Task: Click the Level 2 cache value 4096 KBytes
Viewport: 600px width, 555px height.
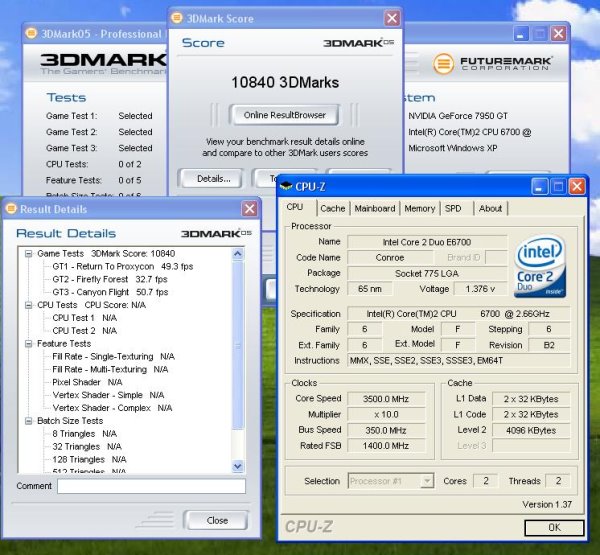Action: (531, 430)
